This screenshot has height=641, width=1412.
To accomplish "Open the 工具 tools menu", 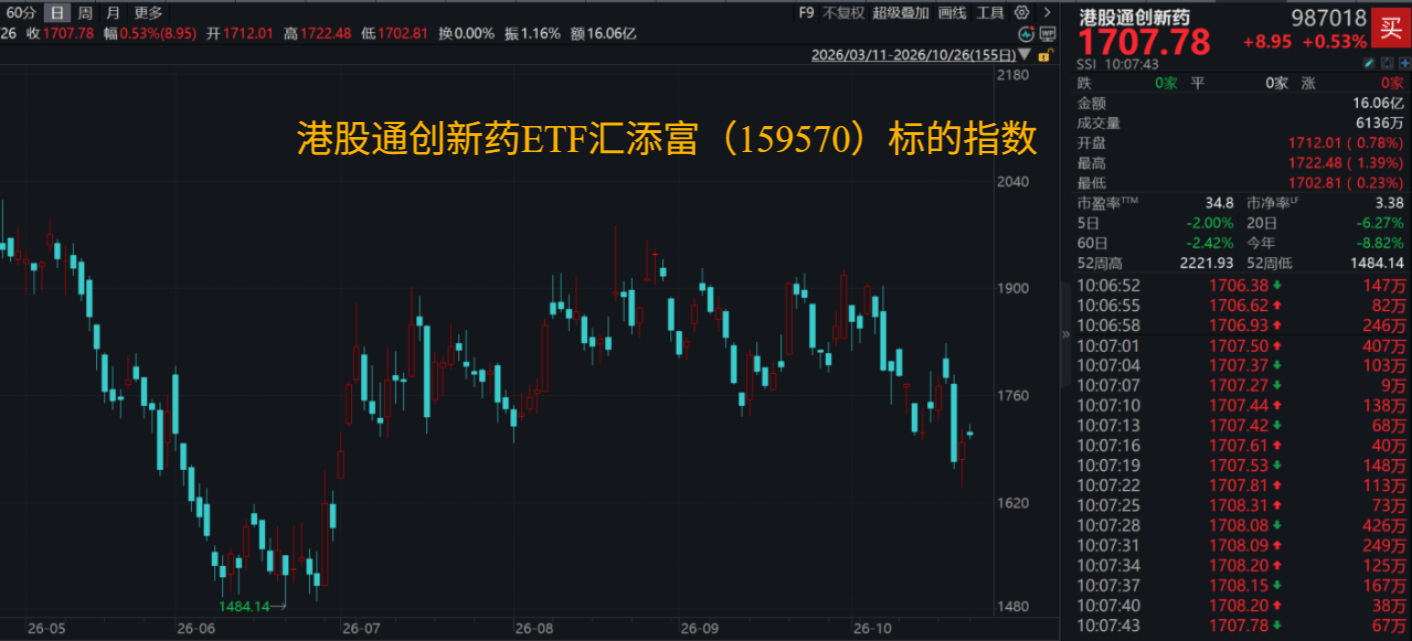I will click(990, 13).
